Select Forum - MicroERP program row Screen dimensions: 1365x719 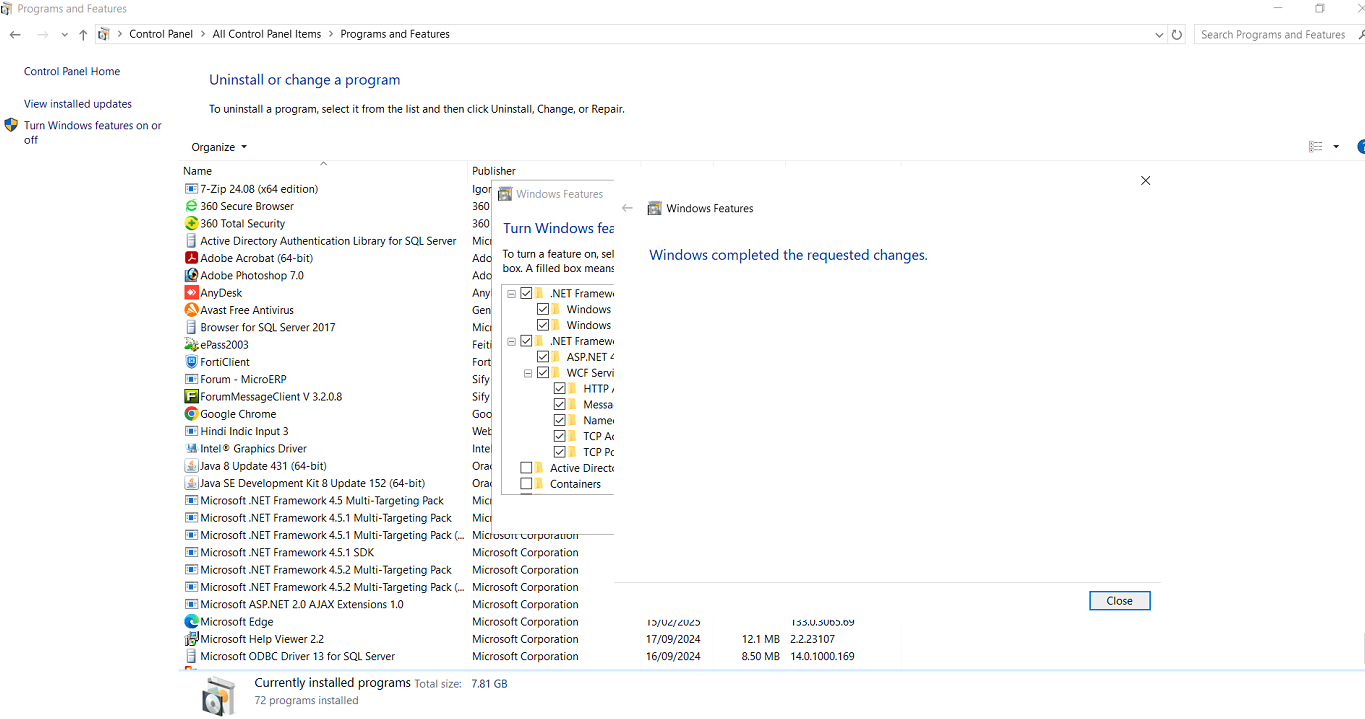[x=243, y=379]
